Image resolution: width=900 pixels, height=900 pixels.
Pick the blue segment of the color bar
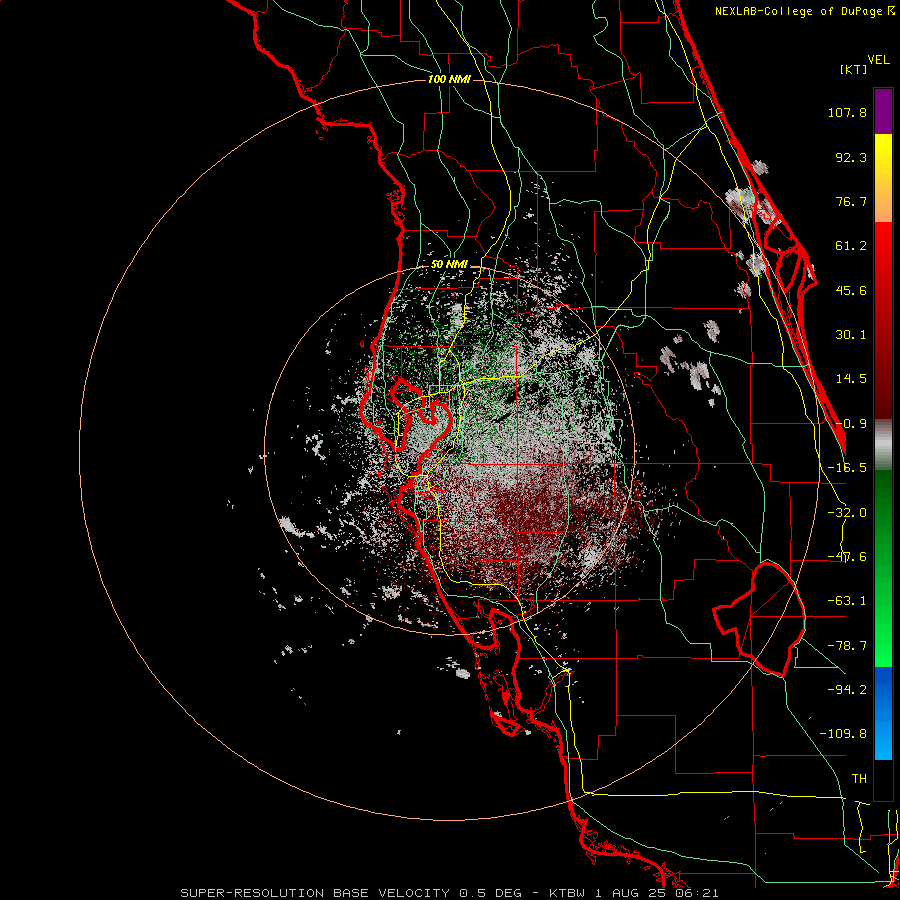click(883, 713)
